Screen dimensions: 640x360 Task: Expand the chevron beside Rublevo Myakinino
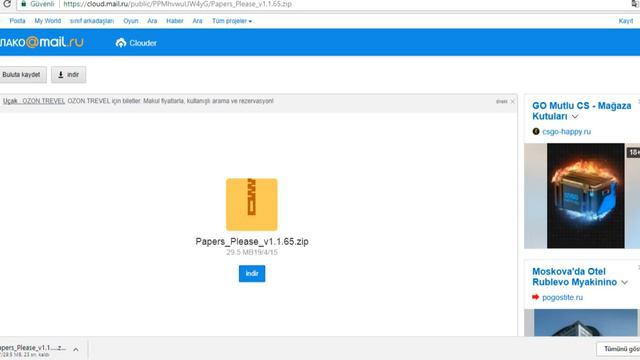pyautogui.click(x=624, y=282)
